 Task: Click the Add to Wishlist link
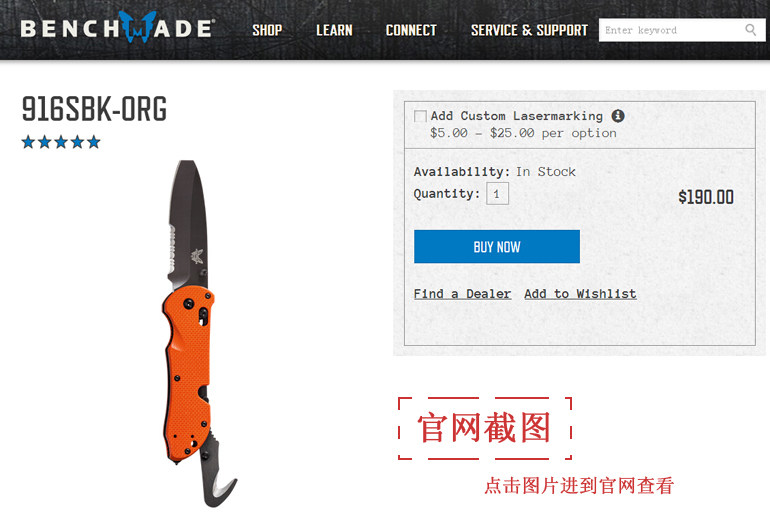point(580,294)
